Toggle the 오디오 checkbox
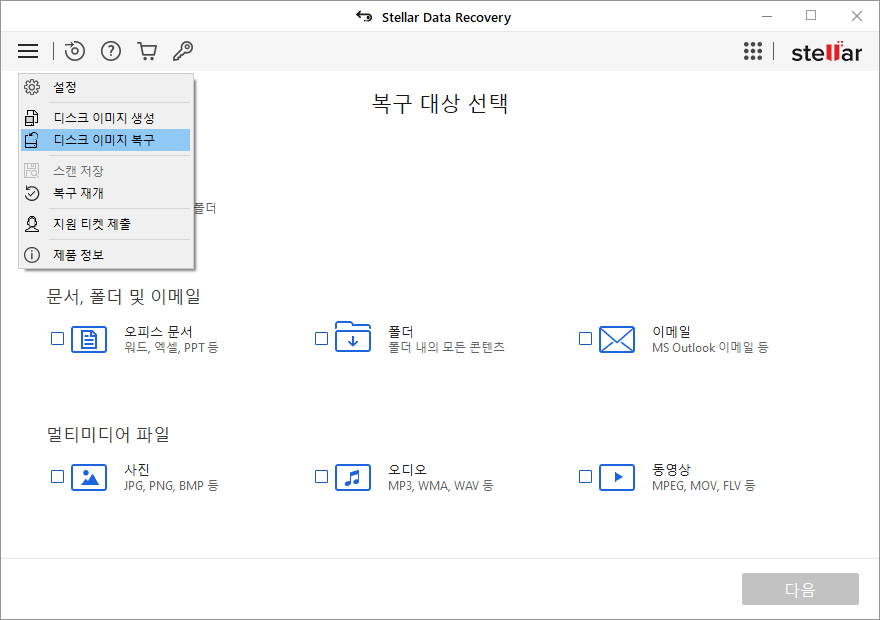 [x=321, y=476]
